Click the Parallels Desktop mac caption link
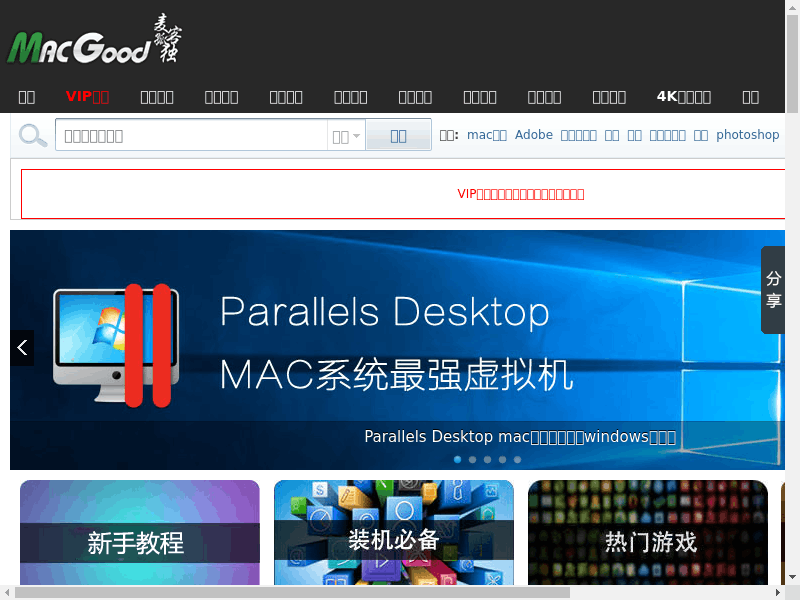 point(520,437)
